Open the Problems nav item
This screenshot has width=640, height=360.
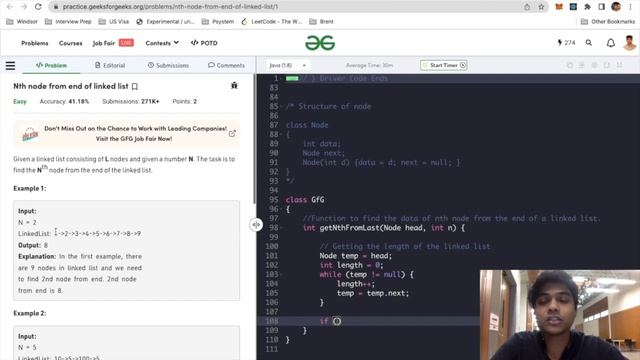pos(35,43)
